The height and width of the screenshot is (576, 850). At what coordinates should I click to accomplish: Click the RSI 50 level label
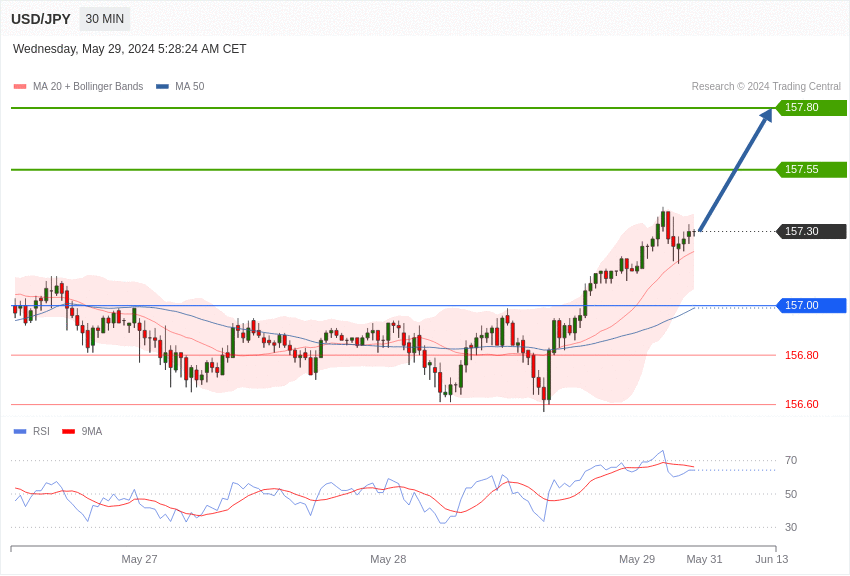[x=791, y=494]
